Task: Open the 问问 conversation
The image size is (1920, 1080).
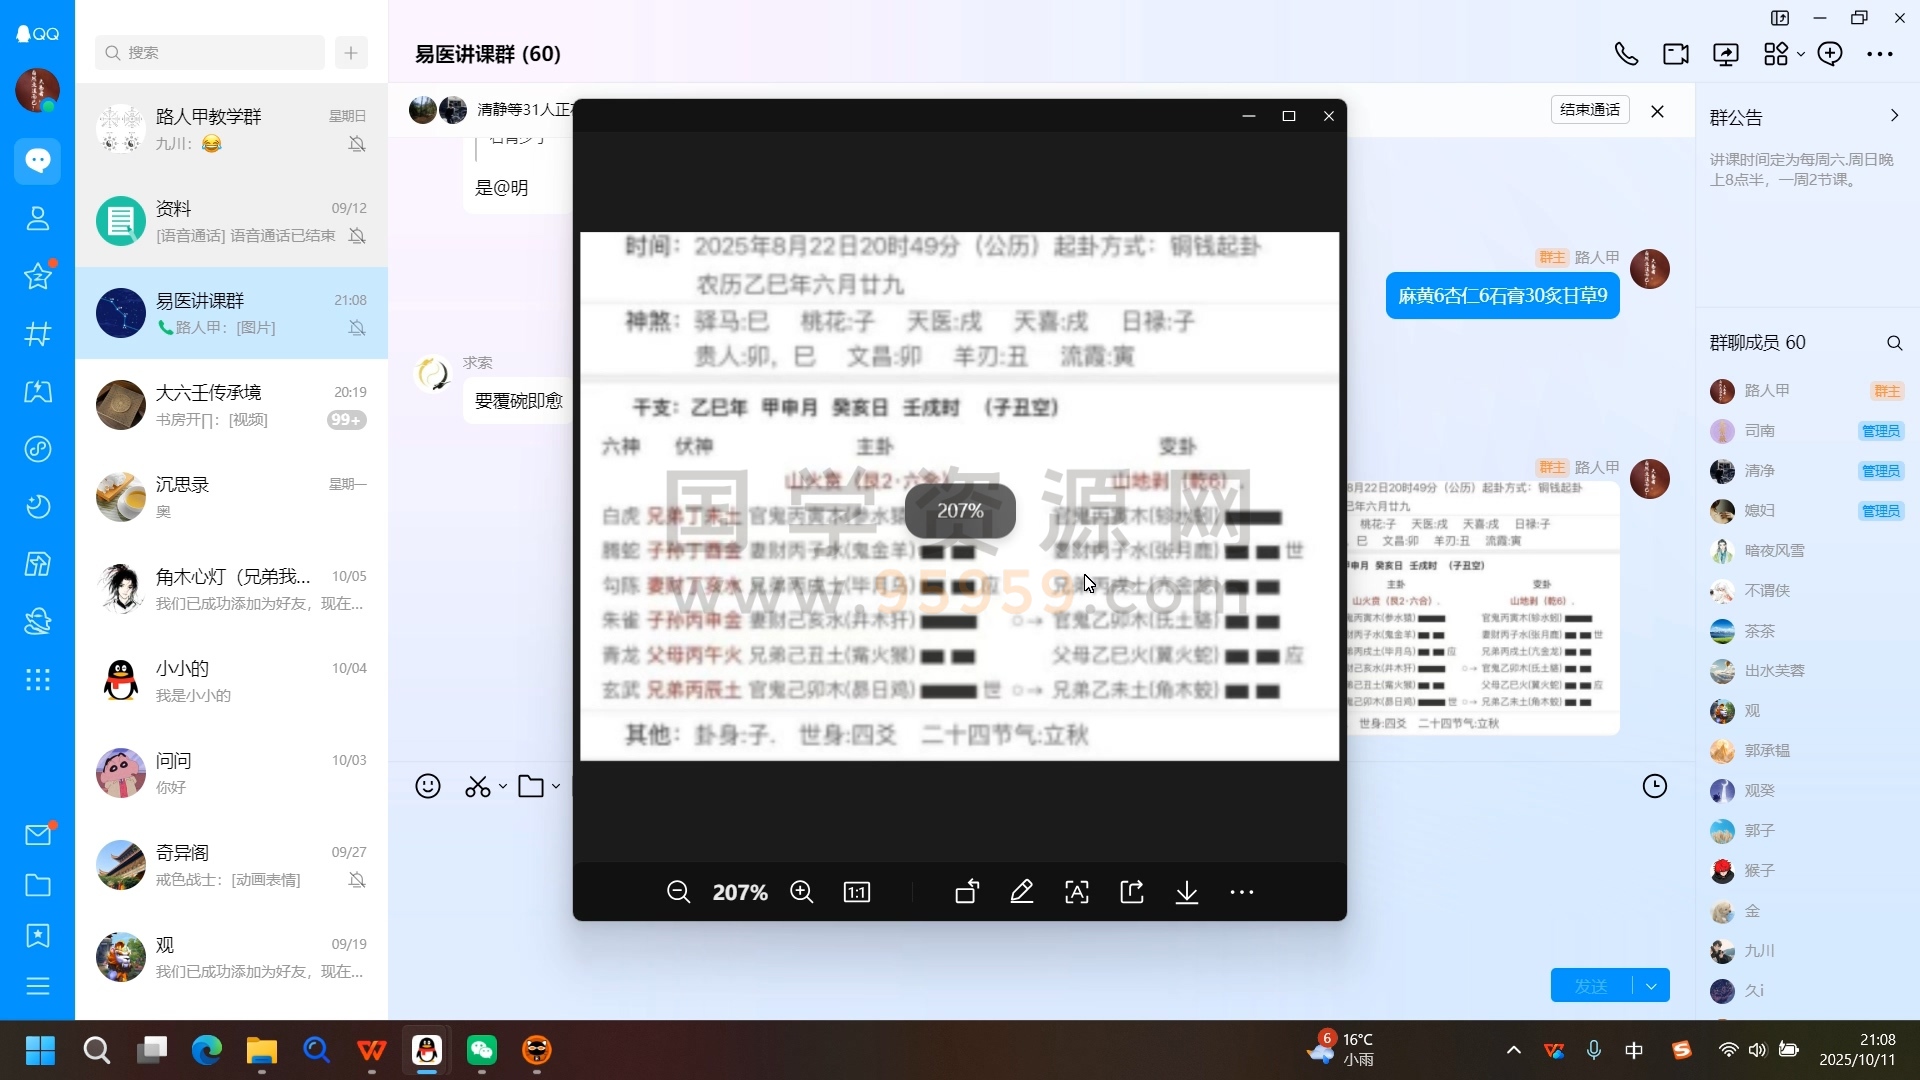Action: (231, 773)
